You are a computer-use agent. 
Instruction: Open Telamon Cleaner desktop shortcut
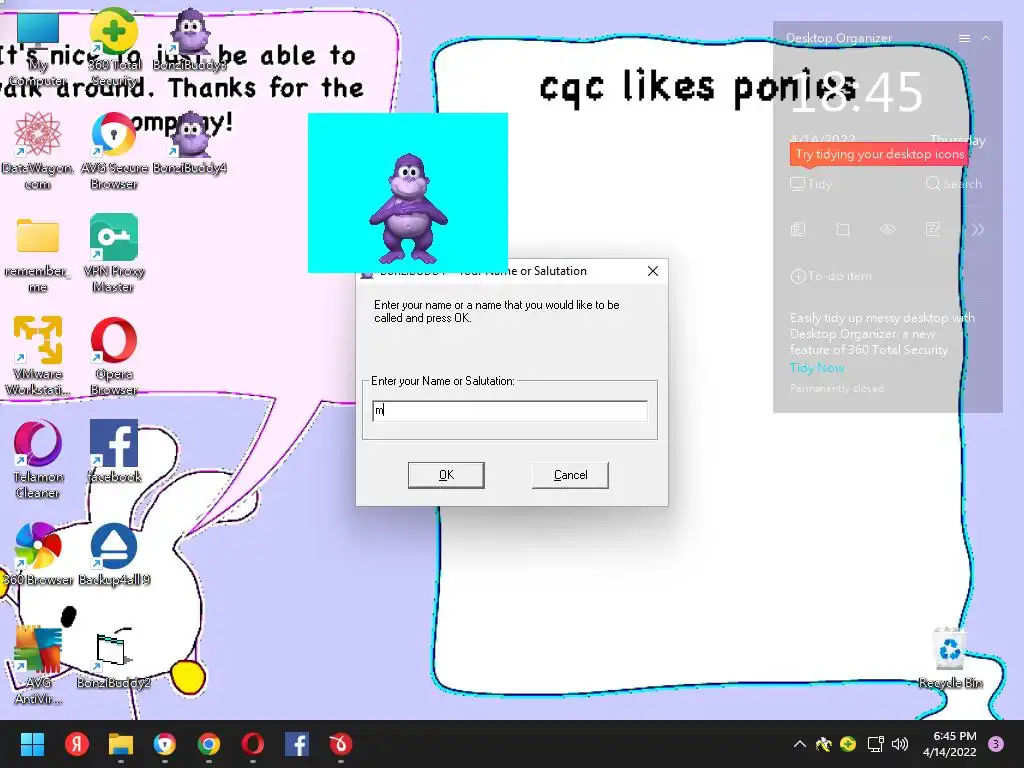click(x=37, y=459)
